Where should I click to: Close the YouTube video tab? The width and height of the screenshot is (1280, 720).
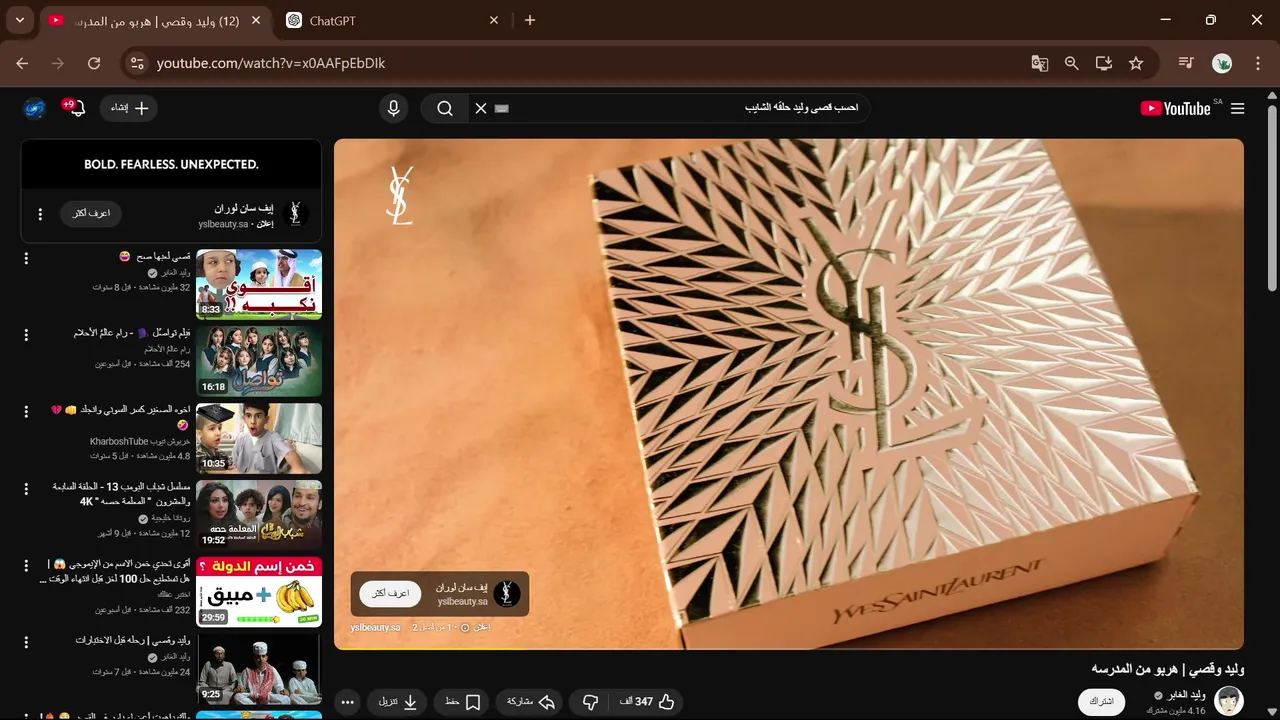[255, 20]
